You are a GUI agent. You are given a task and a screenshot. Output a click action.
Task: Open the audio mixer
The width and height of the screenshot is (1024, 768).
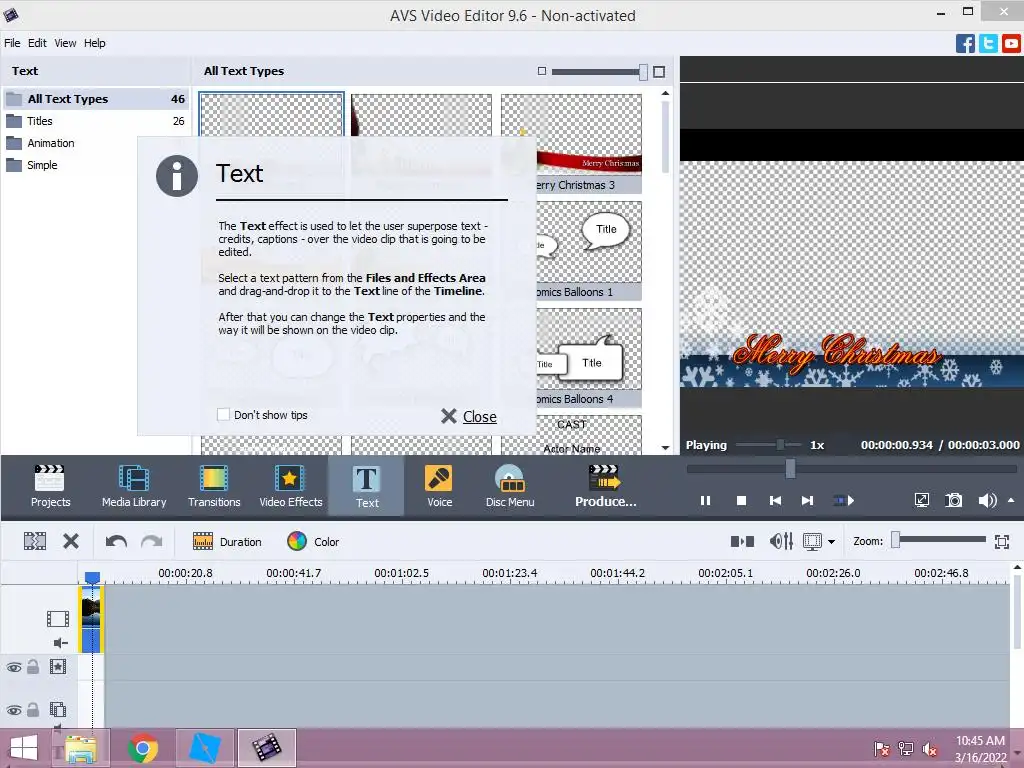point(781,541)
